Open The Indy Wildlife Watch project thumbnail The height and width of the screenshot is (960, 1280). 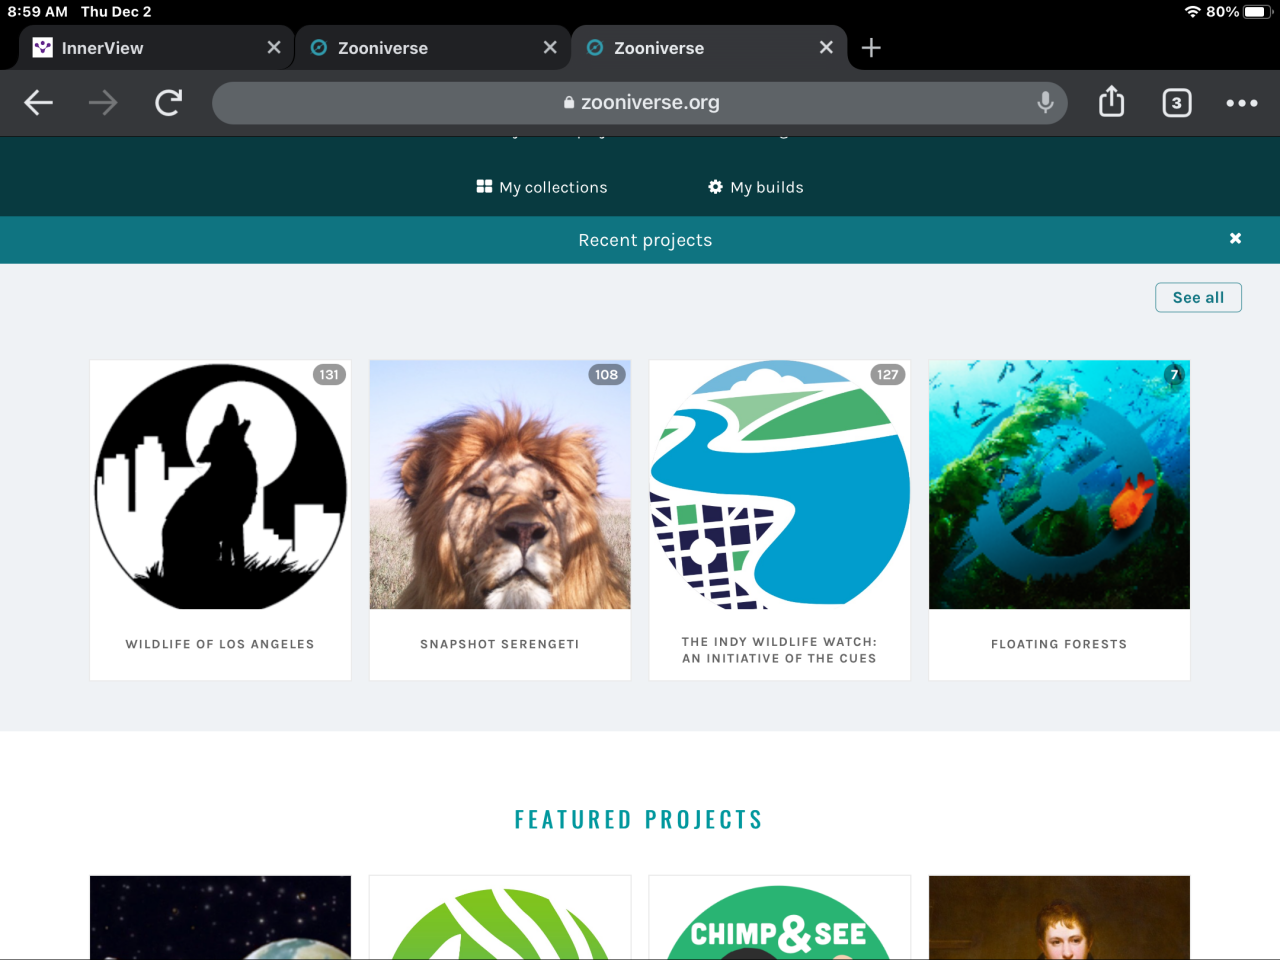click(780, 485)
